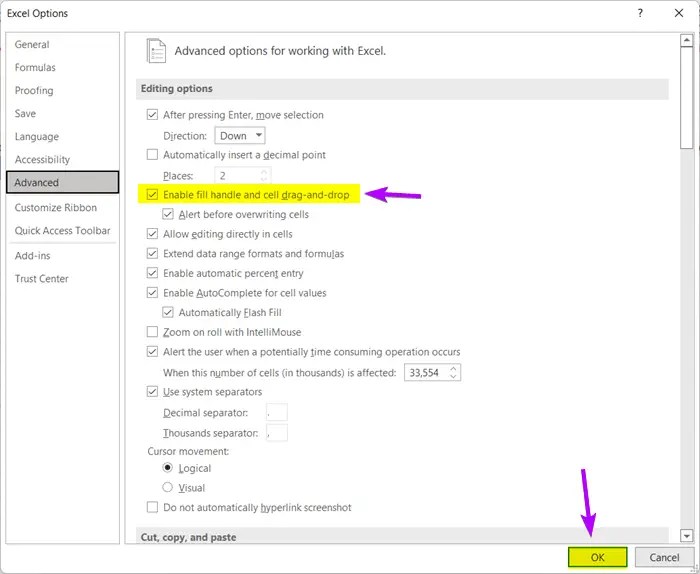Click the Thousands separator field
The height and width of the screenshot is (574, 700).
pos(276,433)
